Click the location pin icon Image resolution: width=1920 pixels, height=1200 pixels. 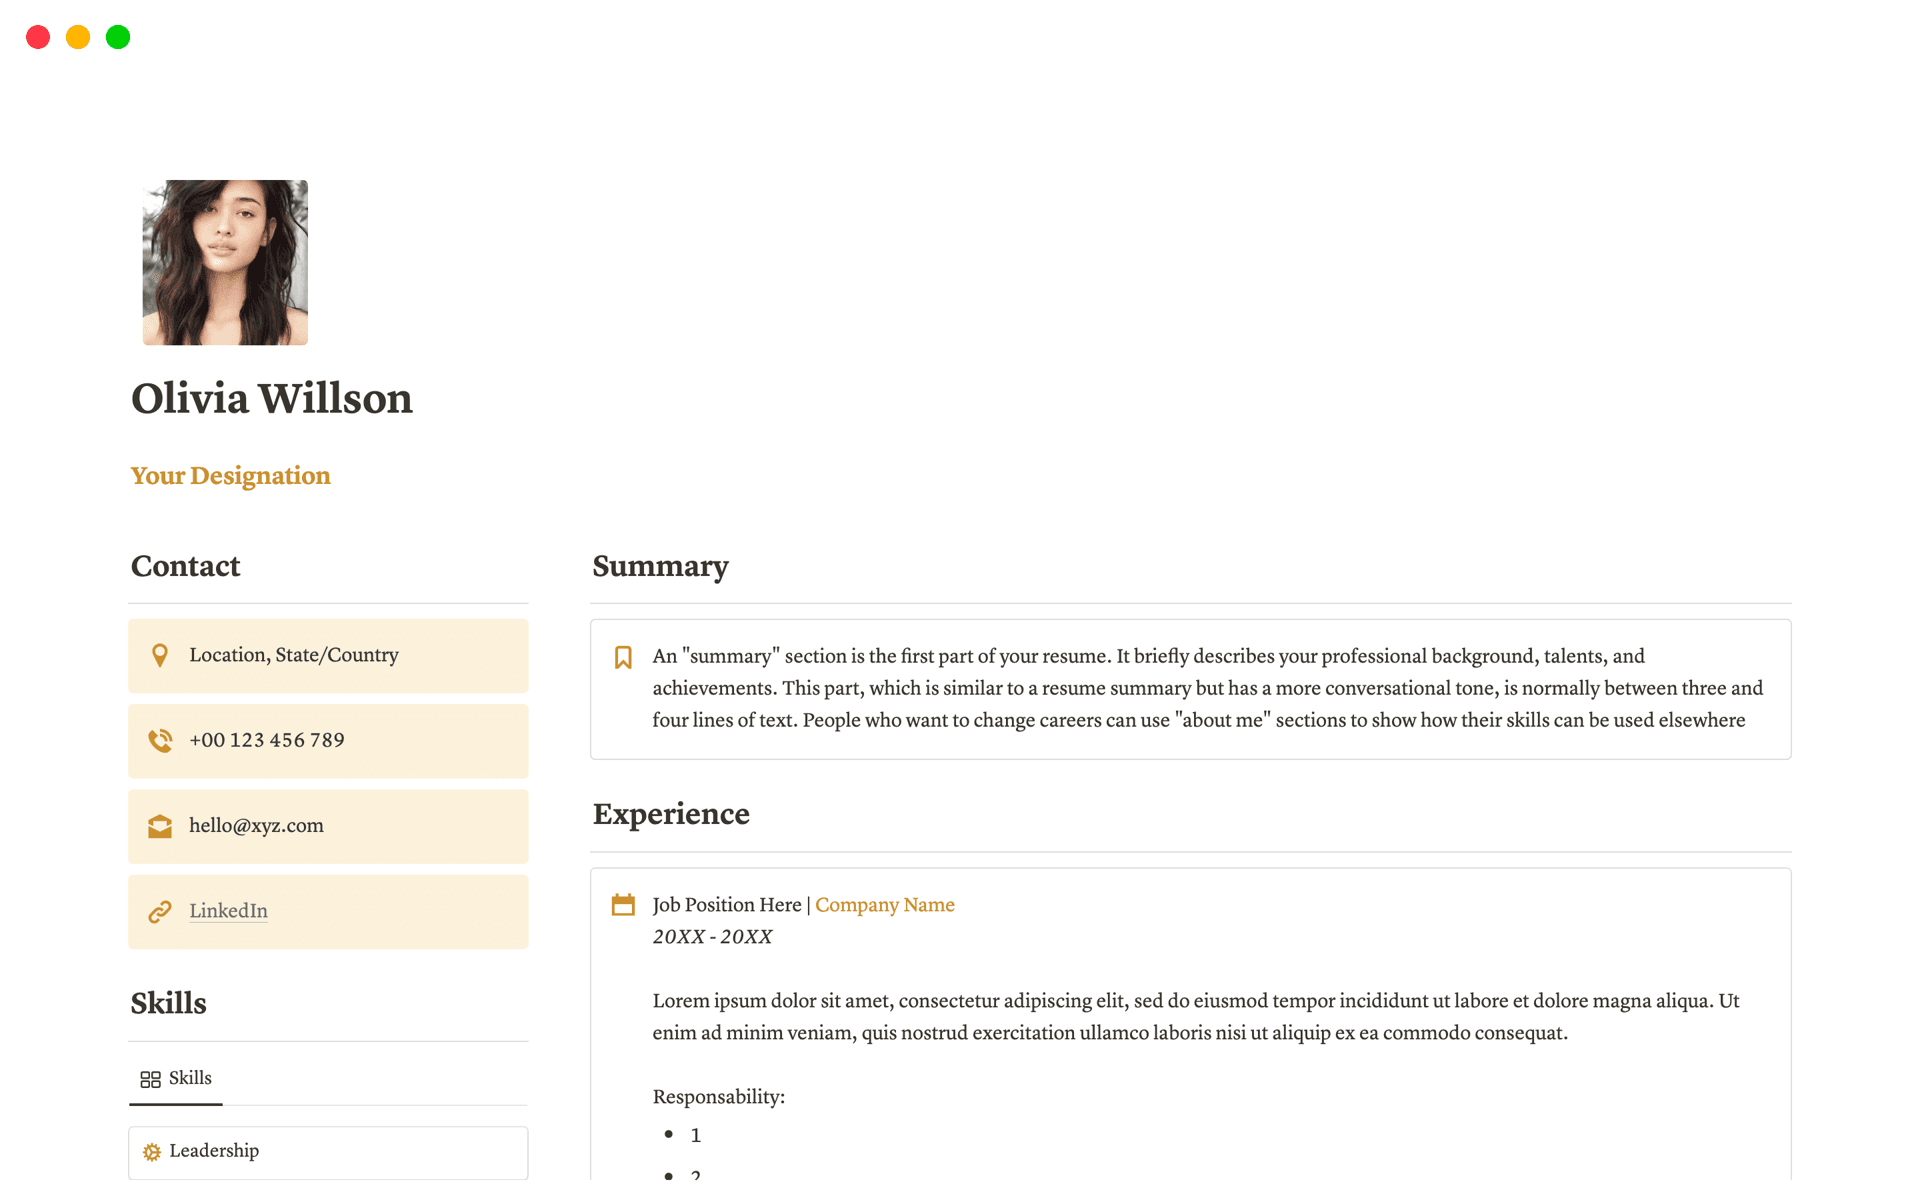[x=160, y=655]
